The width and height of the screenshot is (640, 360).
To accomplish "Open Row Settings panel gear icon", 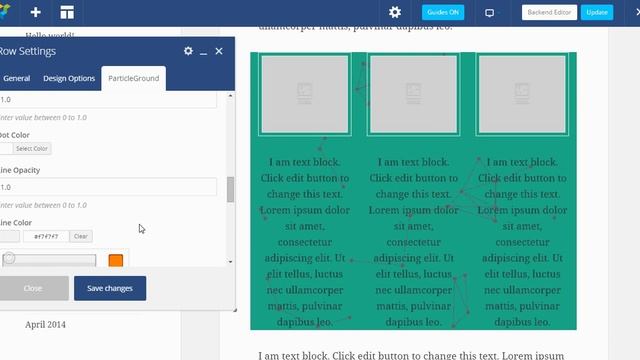I will 188,51.
